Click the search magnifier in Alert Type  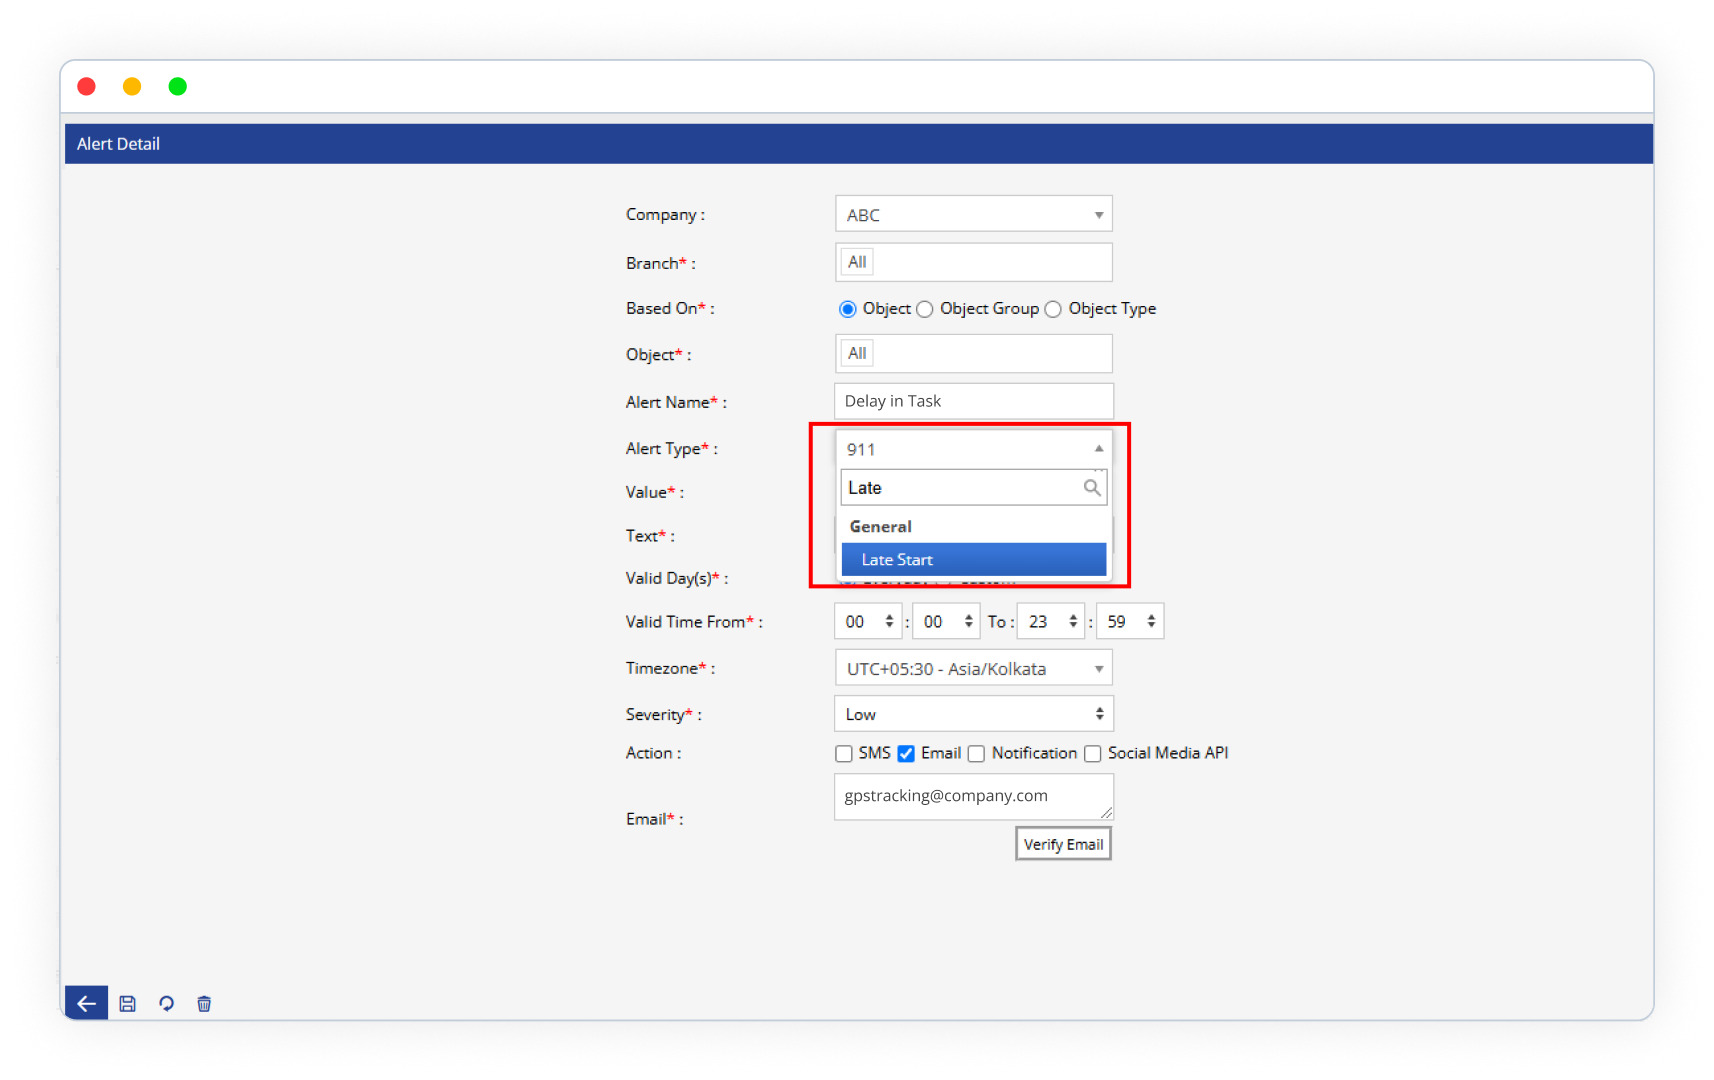(x=1092, y=488)
